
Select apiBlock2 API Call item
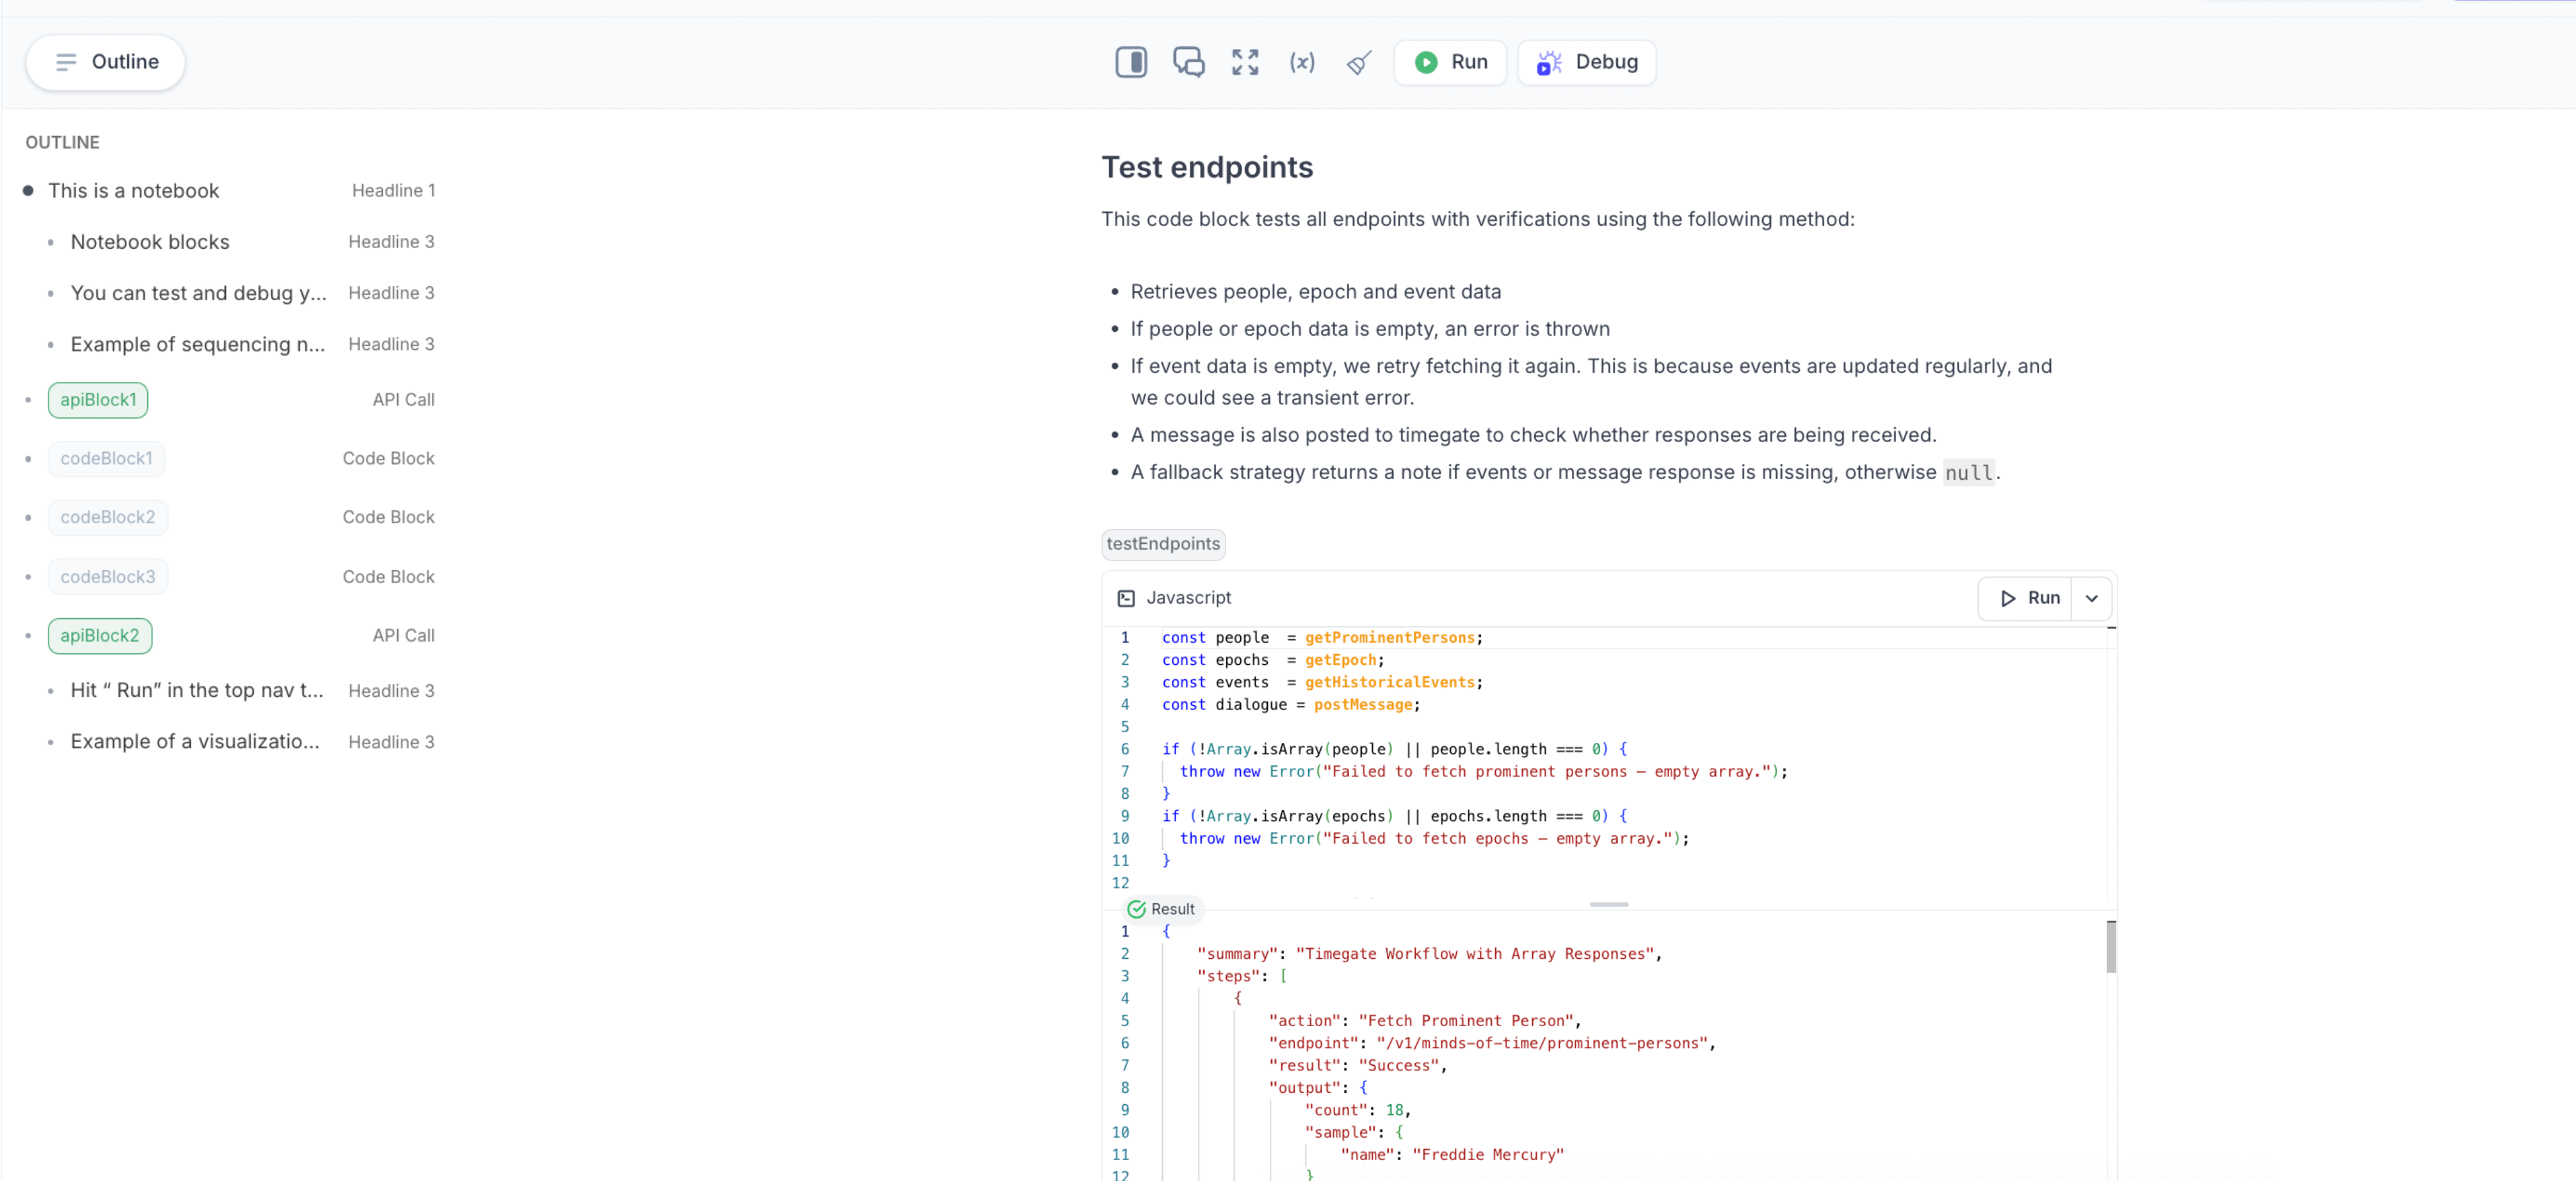tap(100, 636)
